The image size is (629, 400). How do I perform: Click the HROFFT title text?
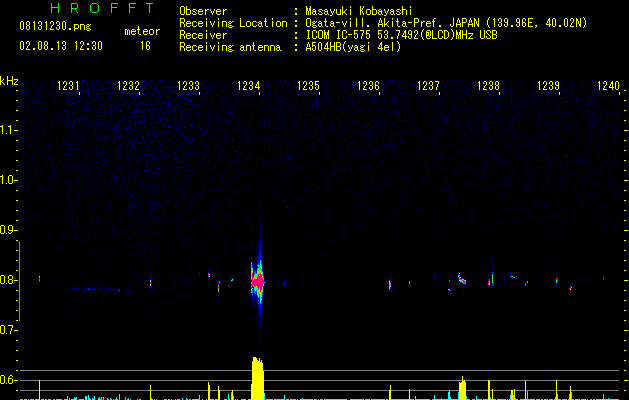pyautogui.click(x=103, y=8)
